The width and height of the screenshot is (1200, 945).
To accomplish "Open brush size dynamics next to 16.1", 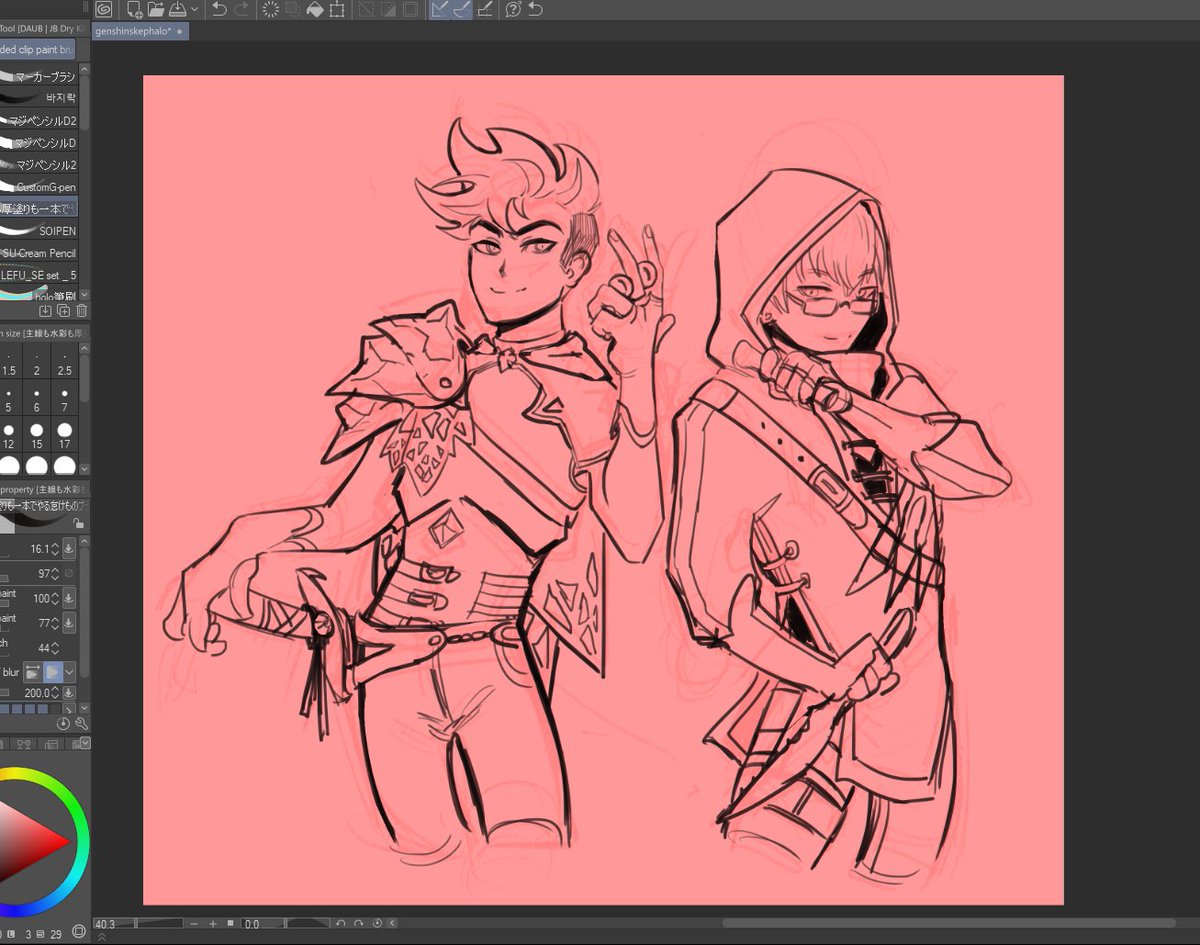I will (x=69, y=548).
